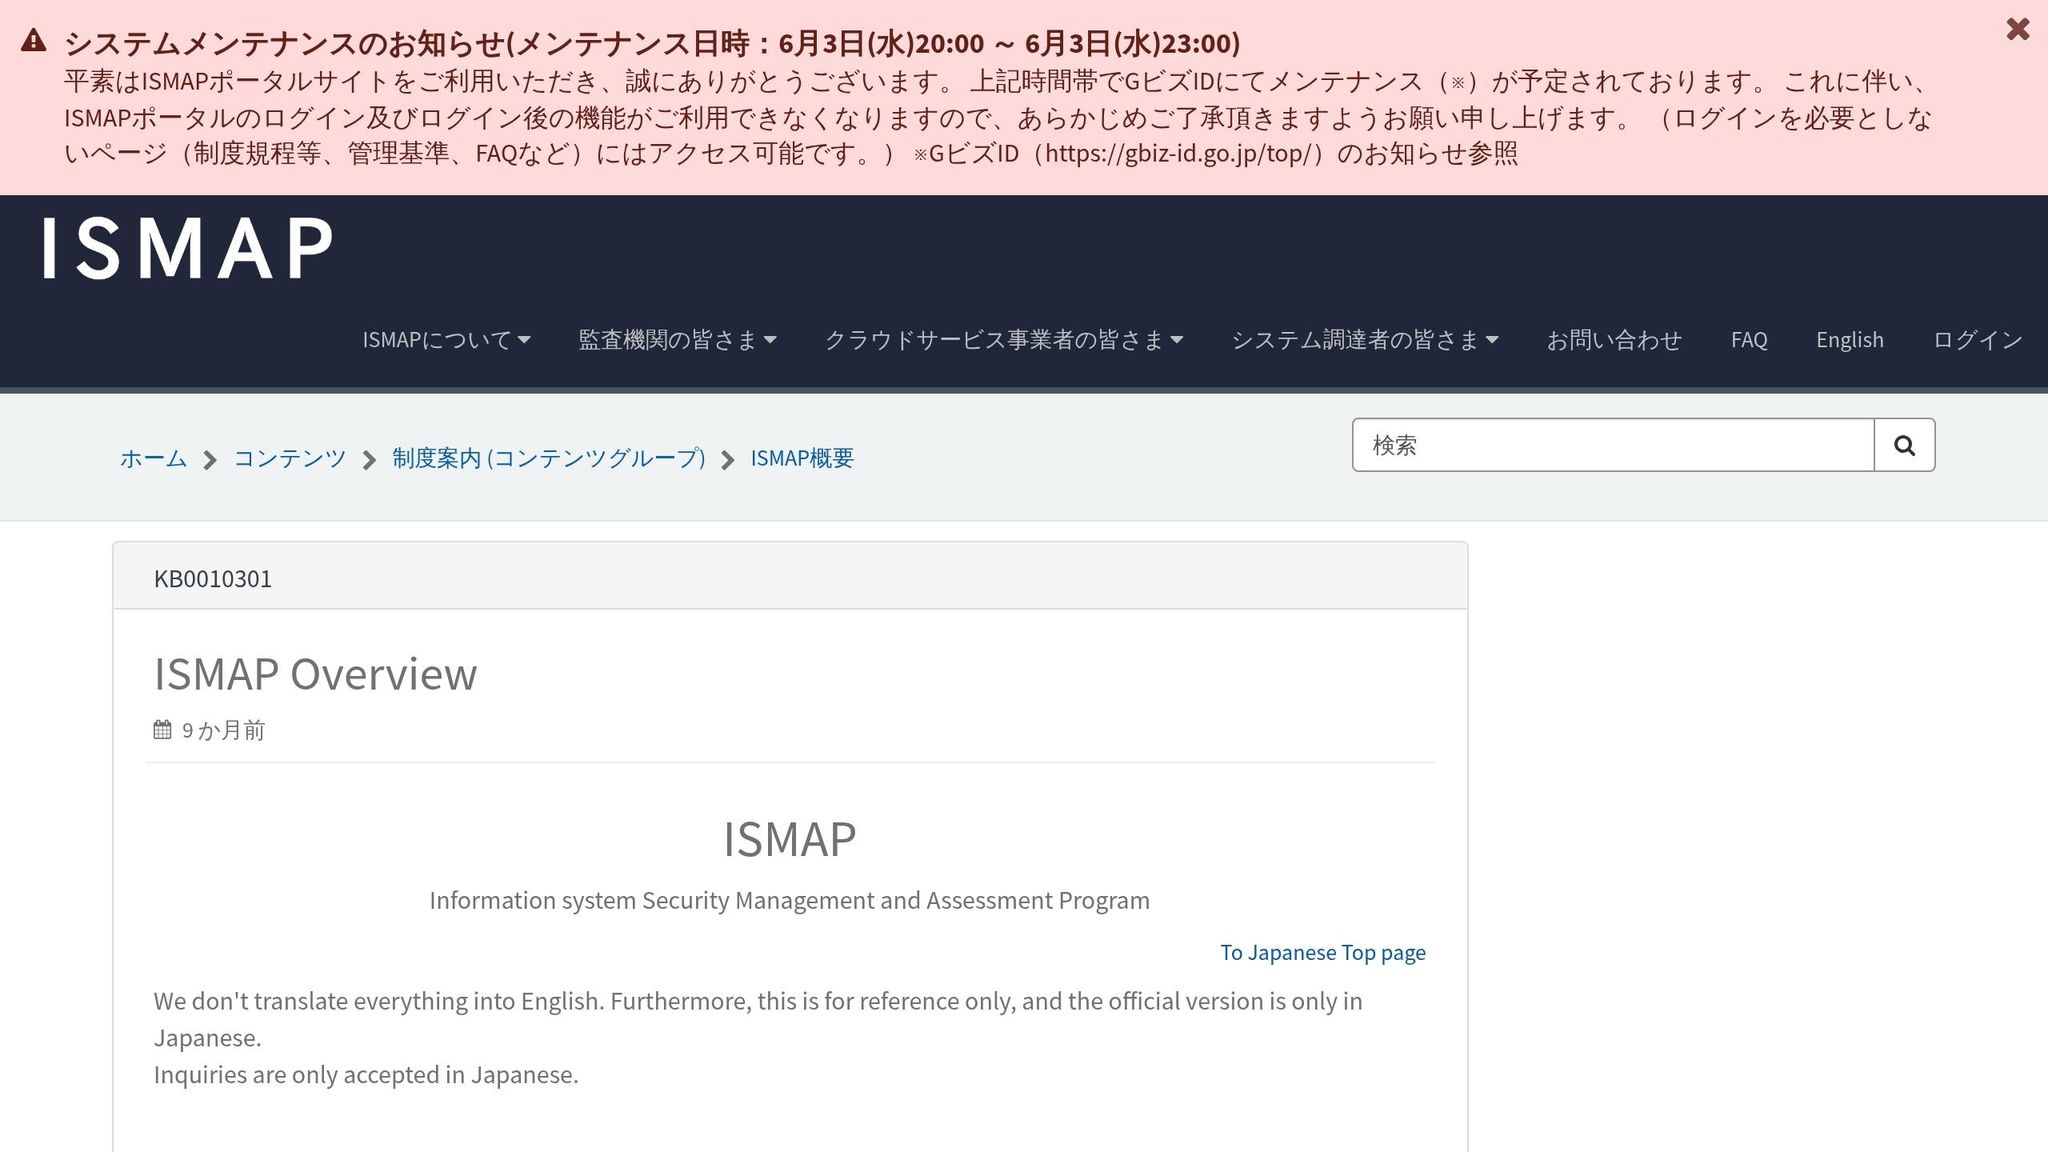This screenshot has width=2048, height=1152.
Task: Click the システムメンテナンスのお知らせ banner title
Action: [652, 43]
